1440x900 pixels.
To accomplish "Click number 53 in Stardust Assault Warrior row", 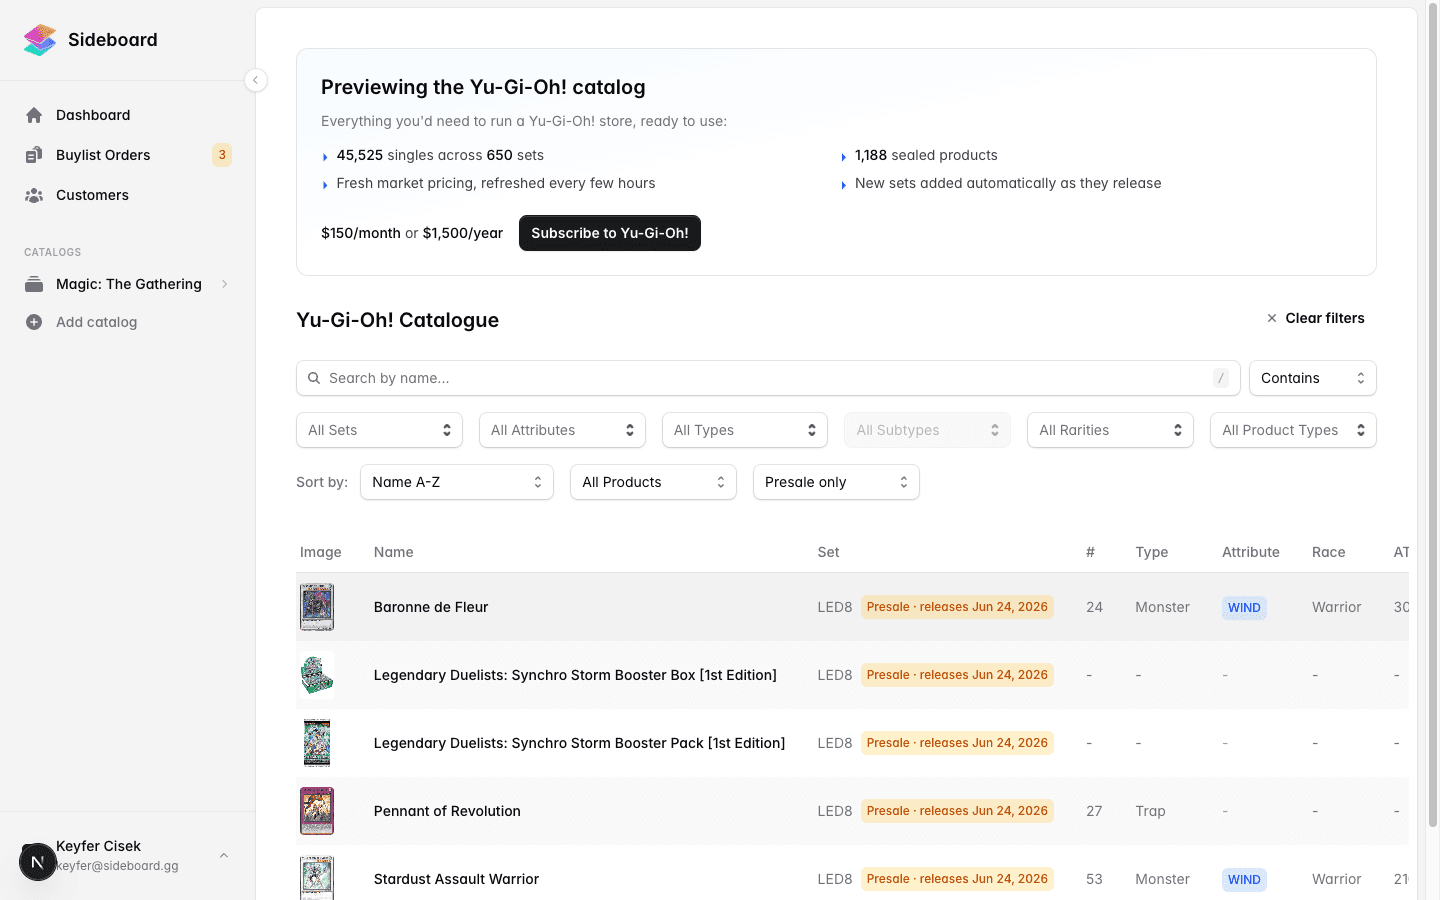I will coord(1094,879).
